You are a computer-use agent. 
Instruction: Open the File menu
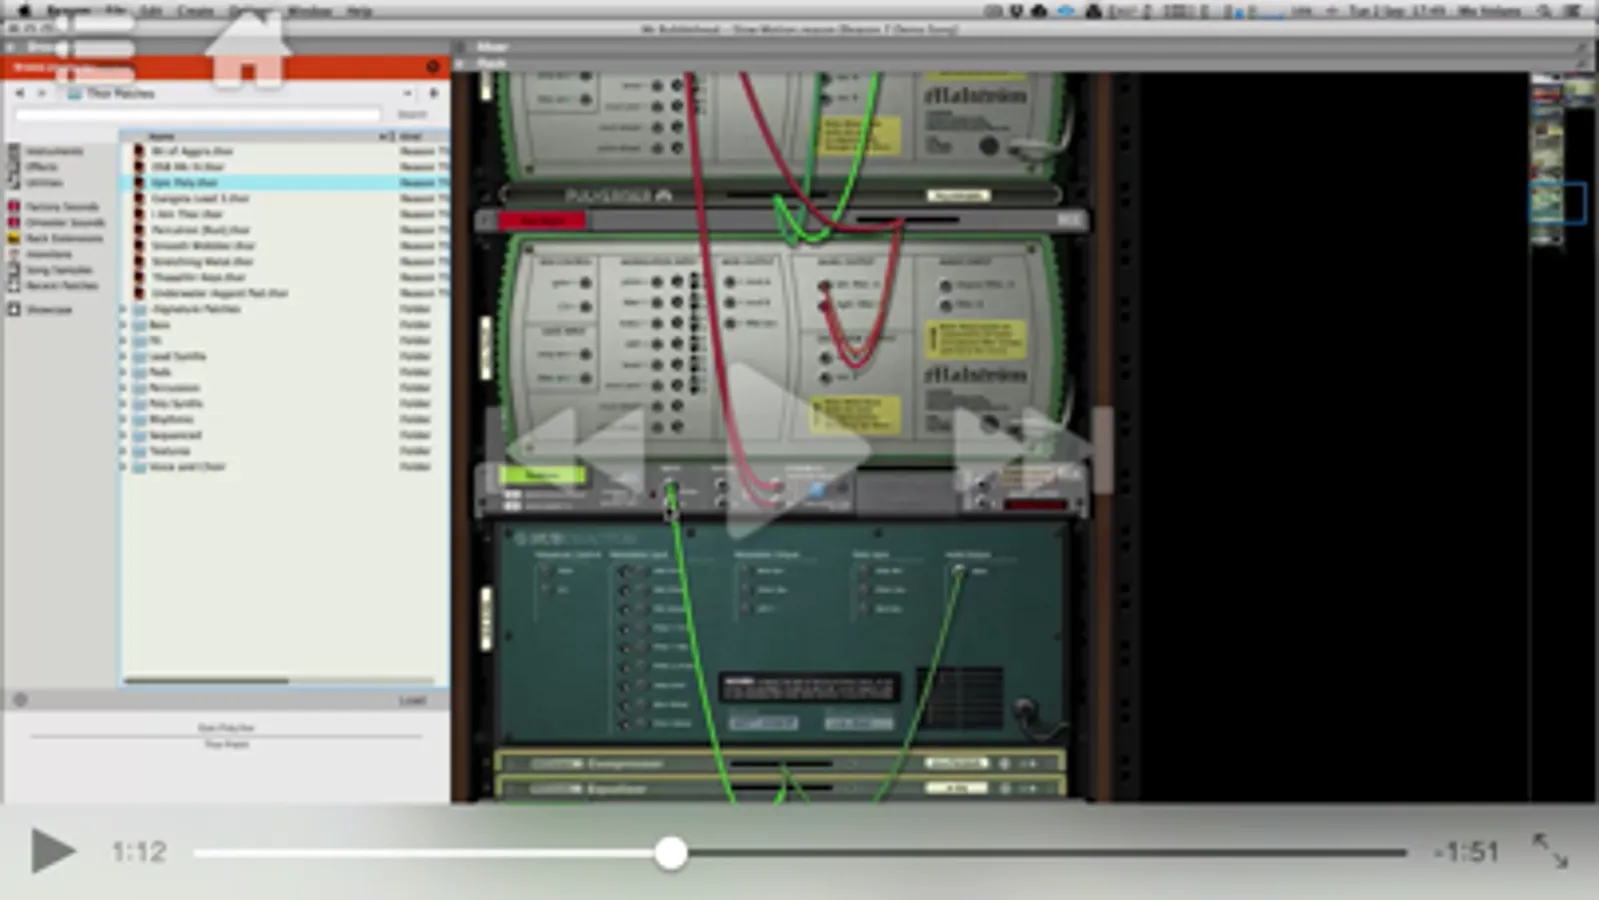[116, 11]
